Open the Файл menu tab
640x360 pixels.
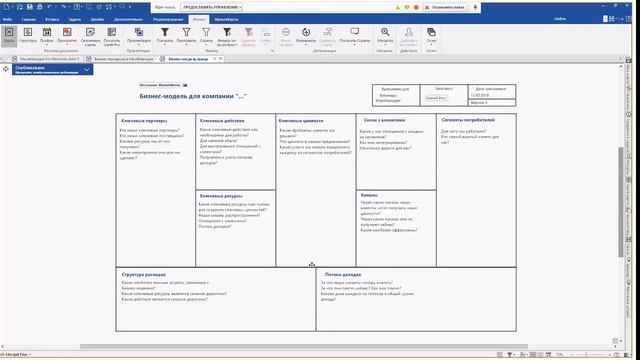7,19
